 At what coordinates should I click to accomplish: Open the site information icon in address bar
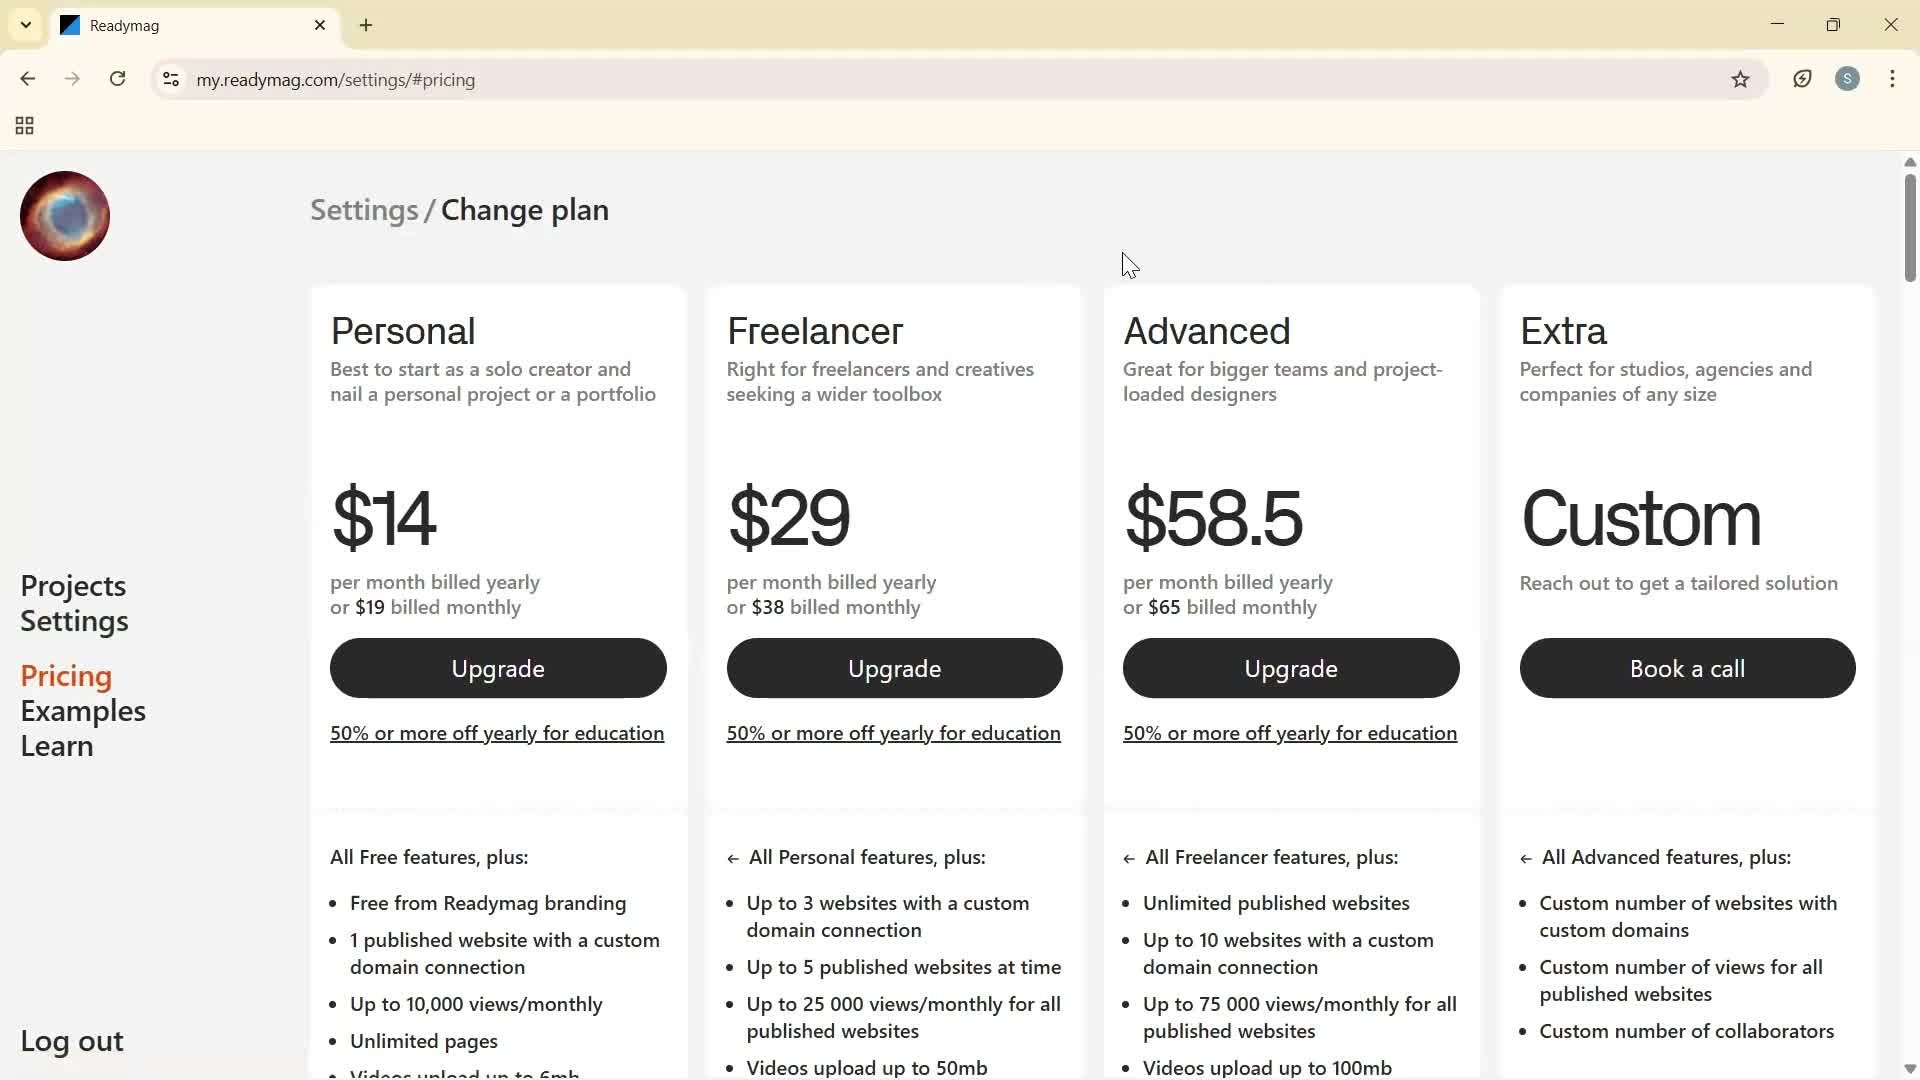[x=171, y=79]
